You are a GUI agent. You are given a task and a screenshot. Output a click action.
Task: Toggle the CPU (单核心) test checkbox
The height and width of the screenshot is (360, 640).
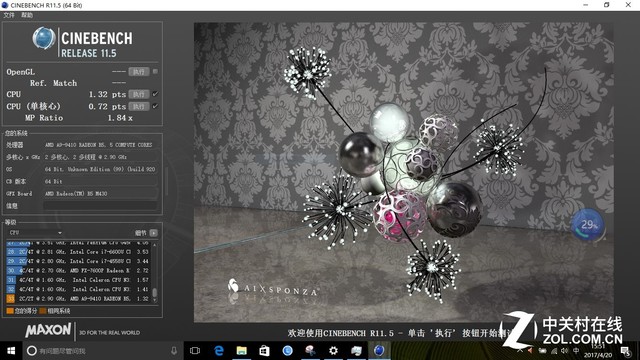pyautogui.click(x=155, y=106)
